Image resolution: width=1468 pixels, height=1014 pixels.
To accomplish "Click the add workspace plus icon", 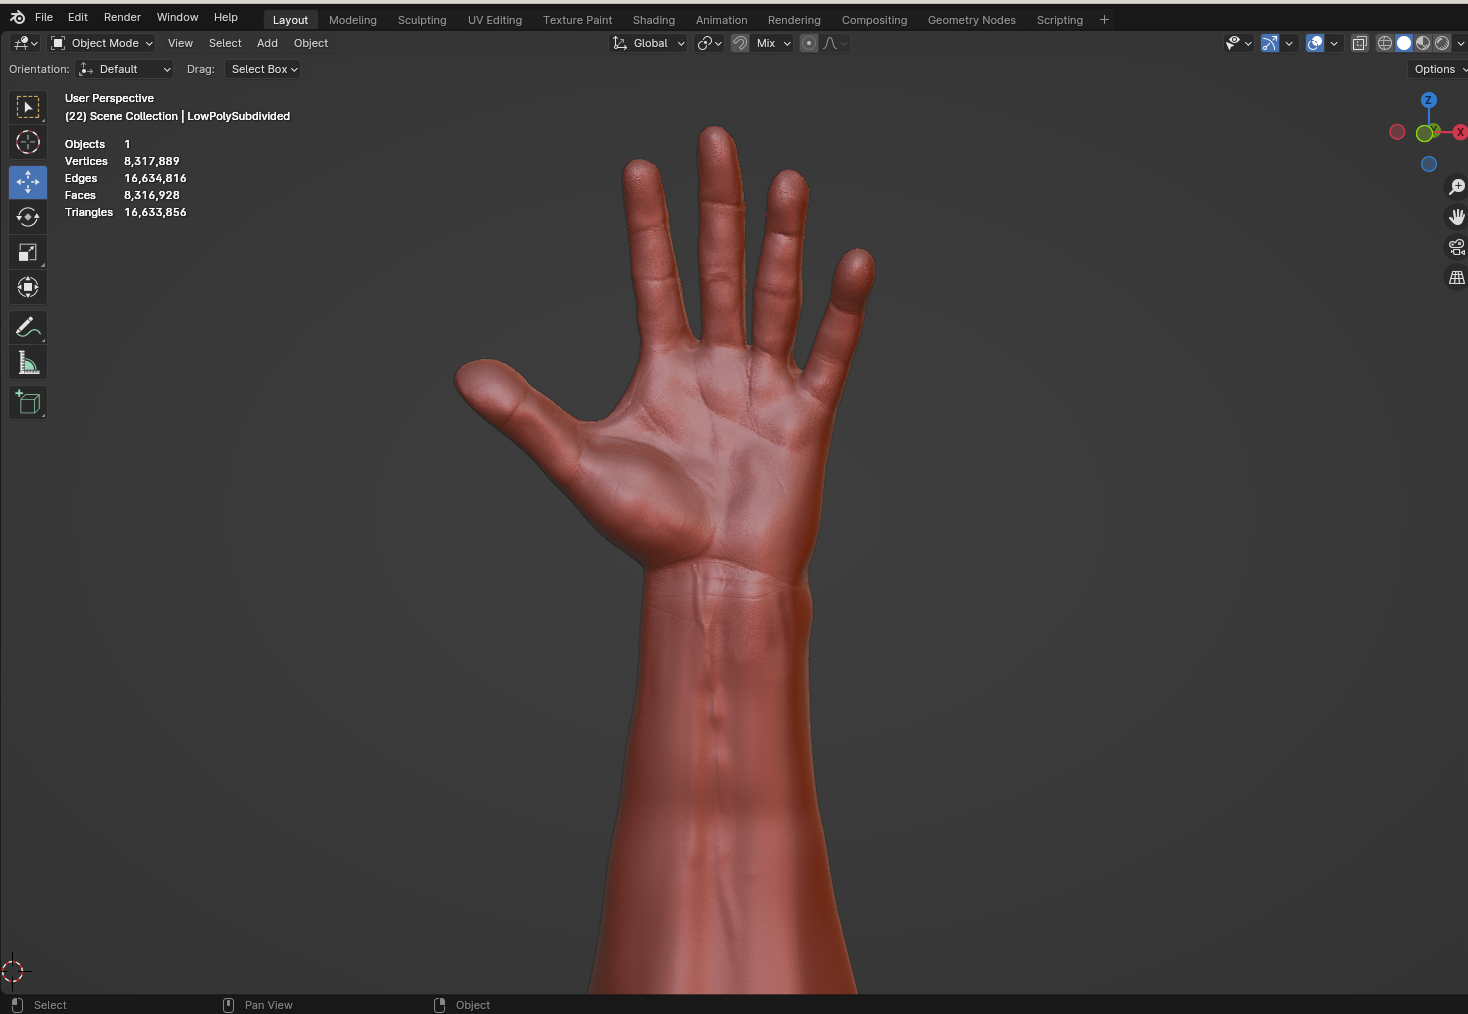I will click(x=1104, y=19).
